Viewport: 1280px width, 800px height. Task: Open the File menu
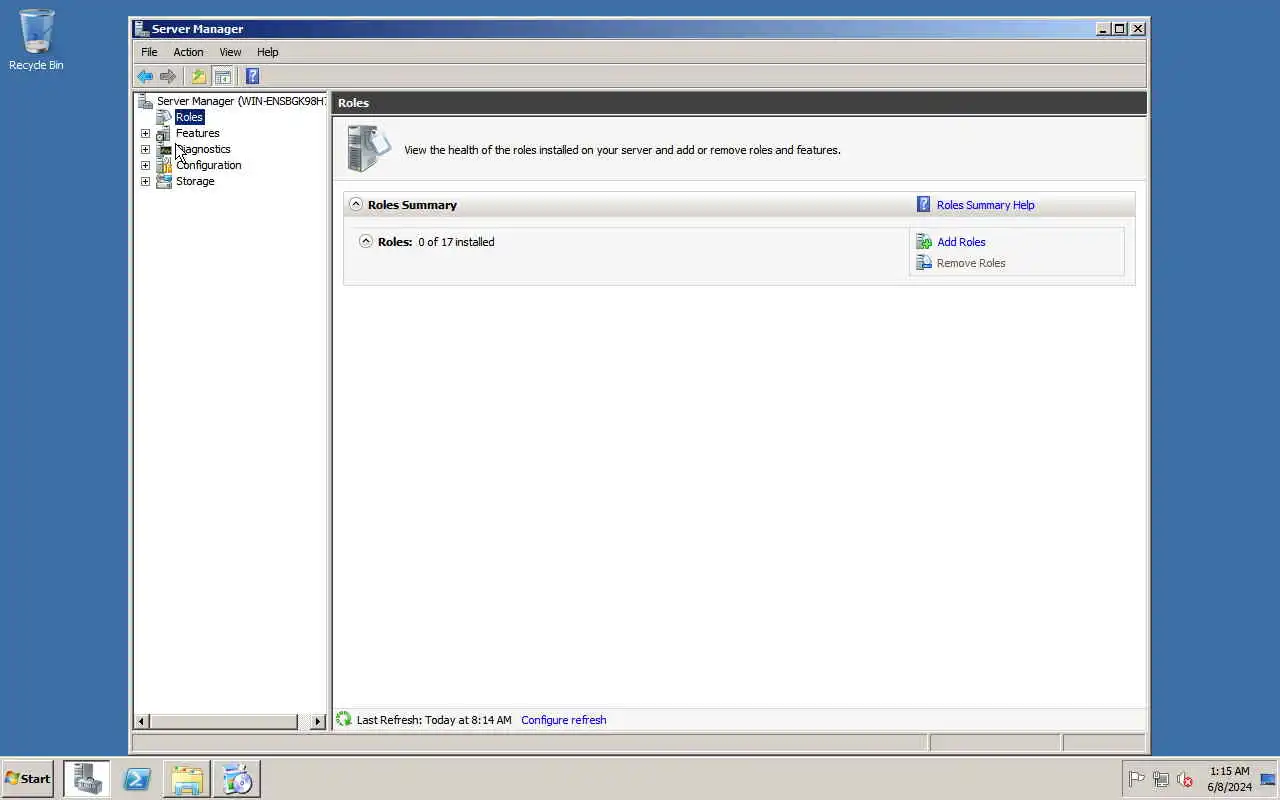(149, 52)
